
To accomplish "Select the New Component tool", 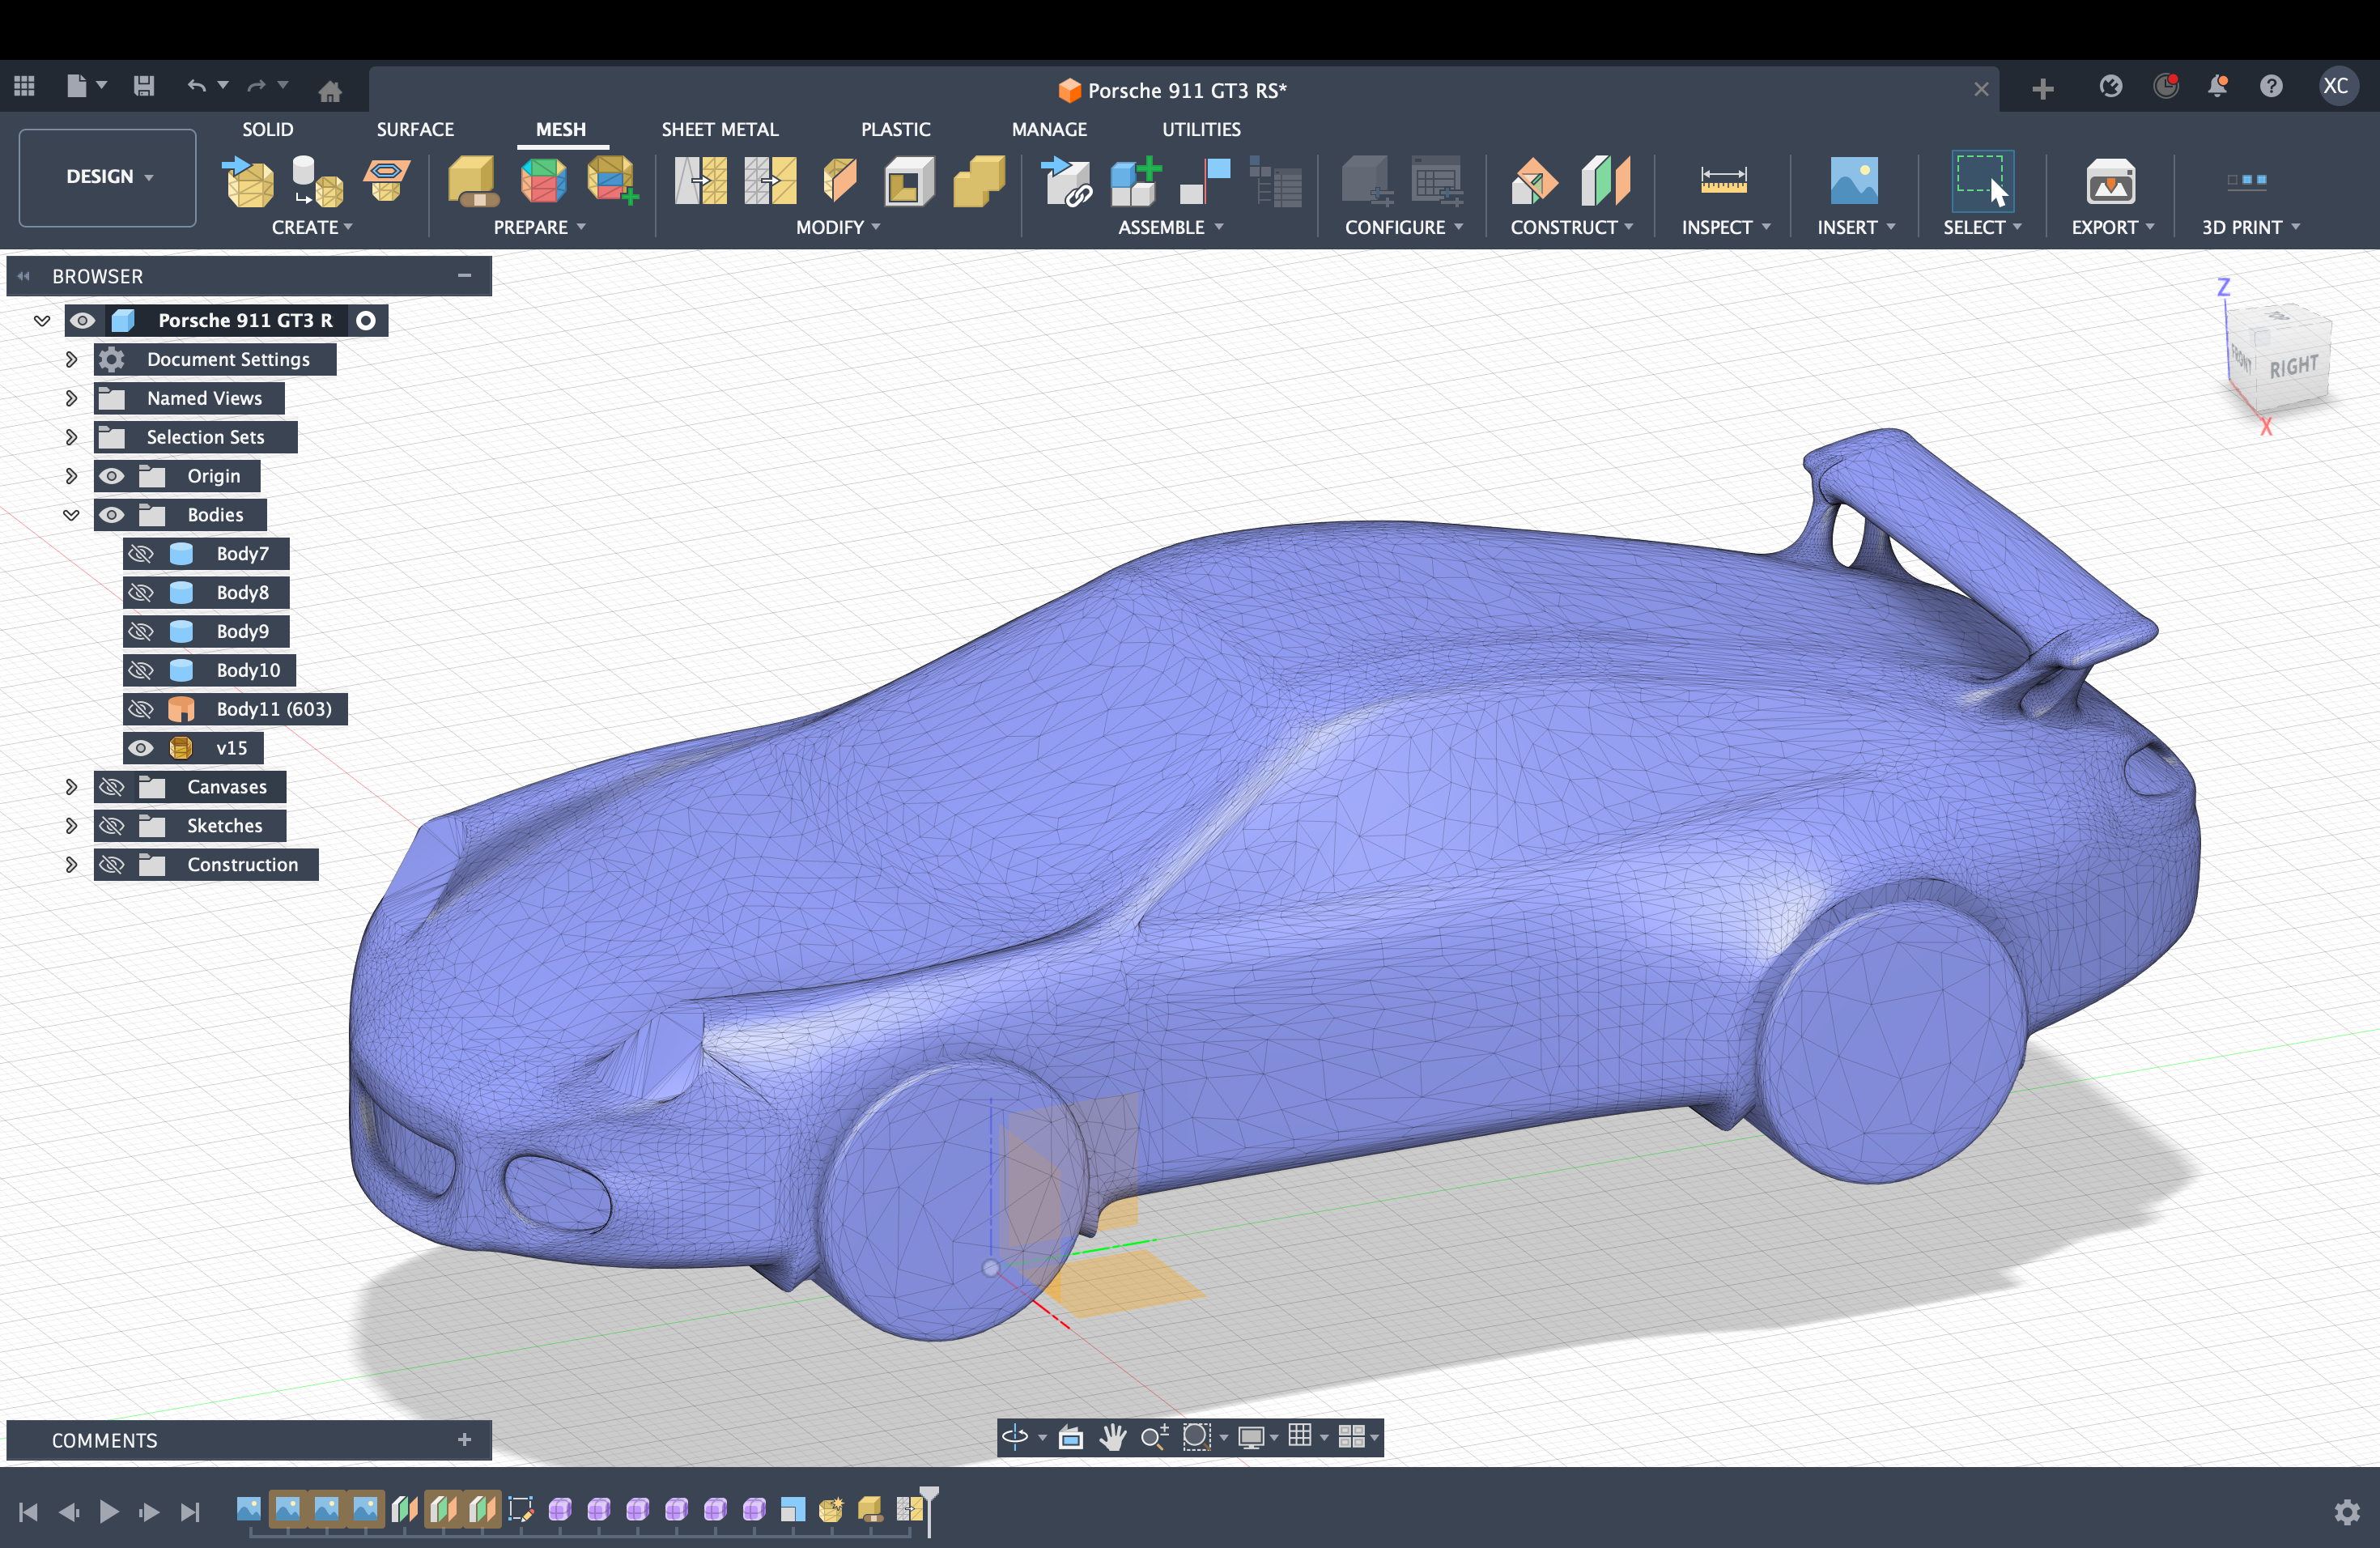I will click(x=1135, y=181).
